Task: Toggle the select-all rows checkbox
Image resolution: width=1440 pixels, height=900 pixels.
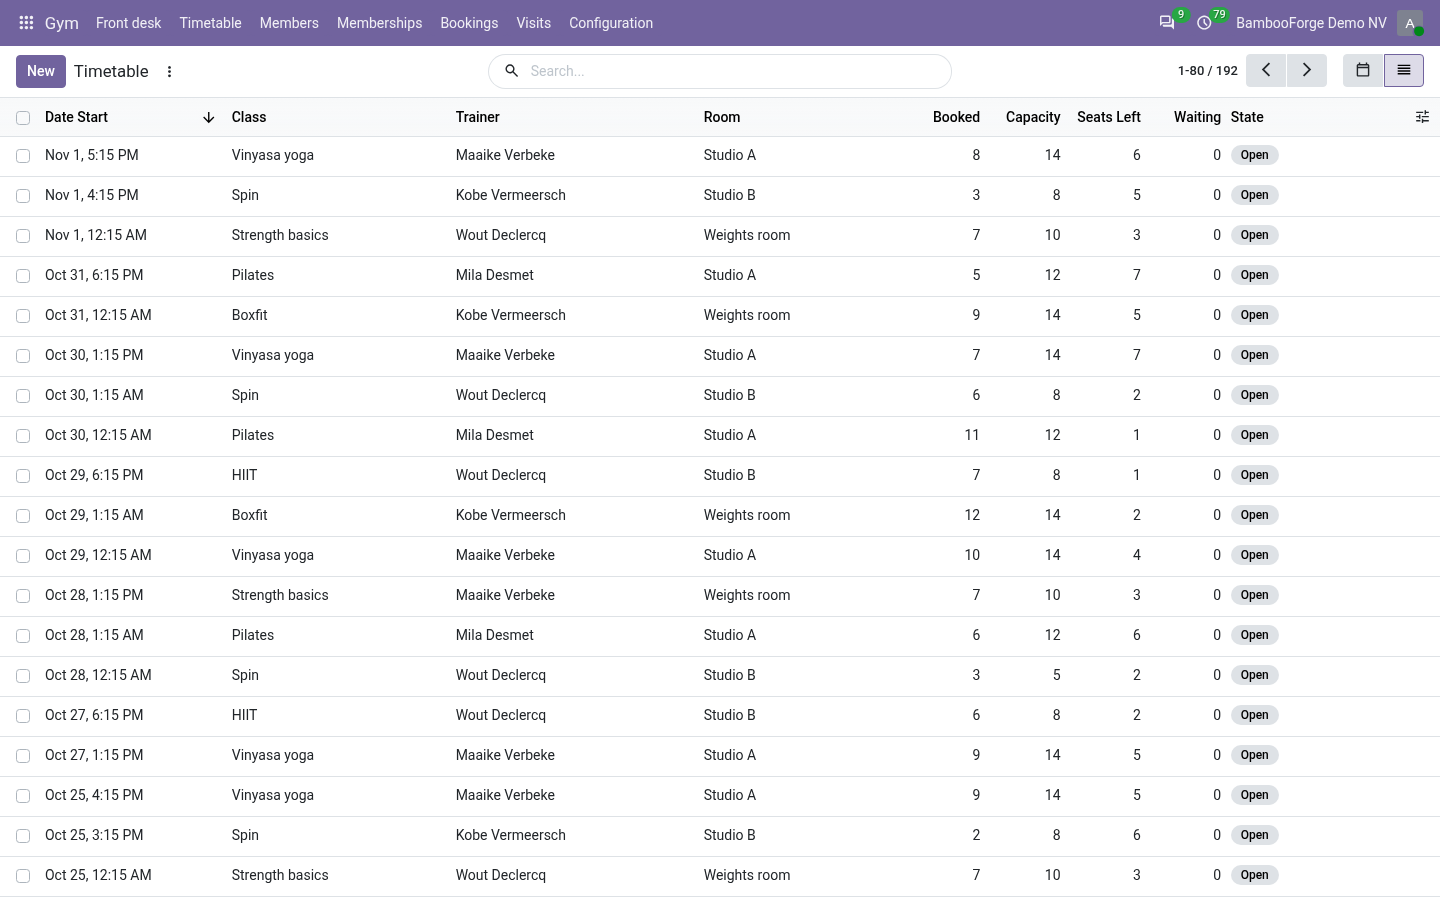Action: click(23, 117)
